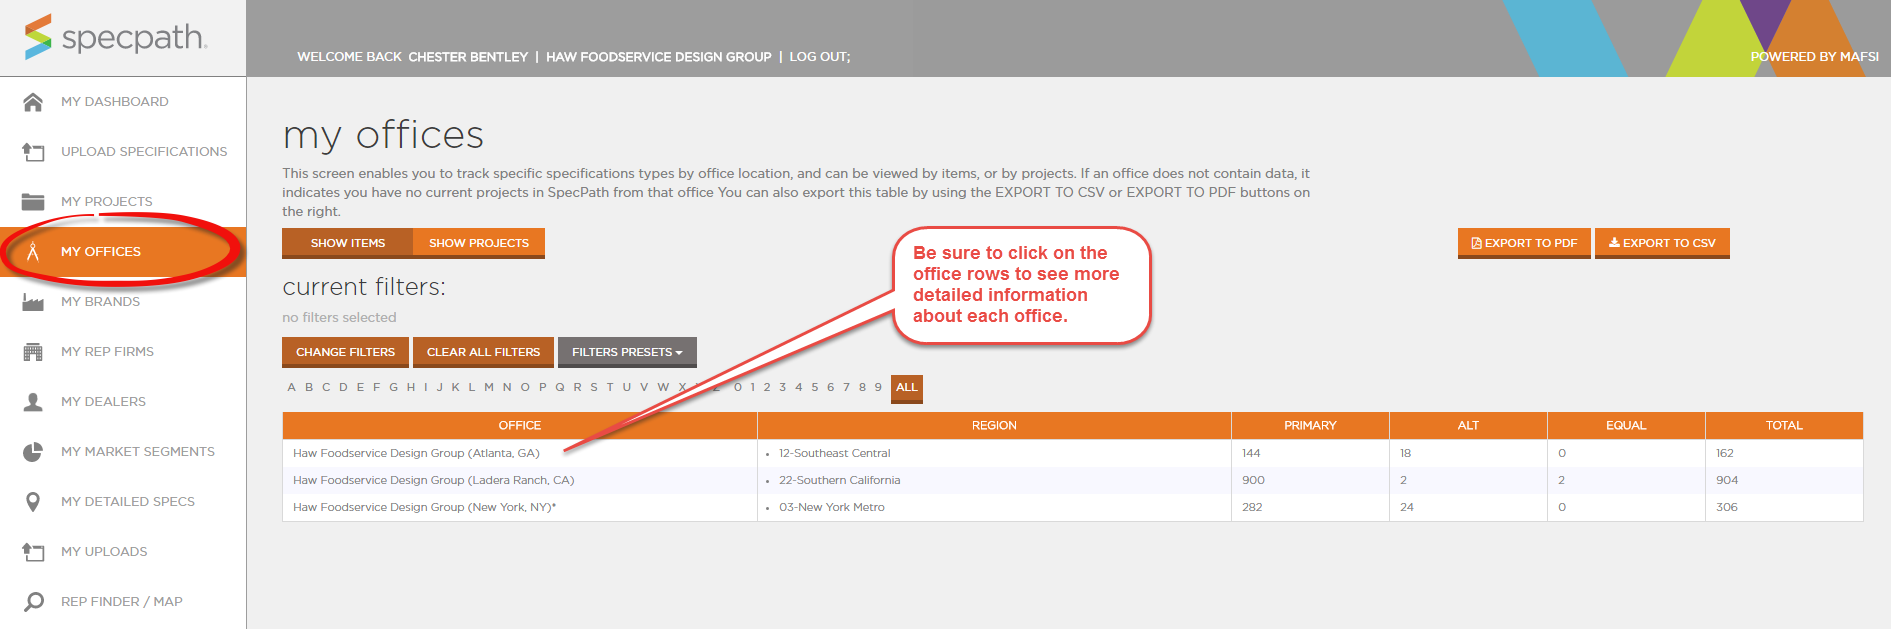
Task: Click EXPORT TO PDF button
Action: click(1524, 243)
